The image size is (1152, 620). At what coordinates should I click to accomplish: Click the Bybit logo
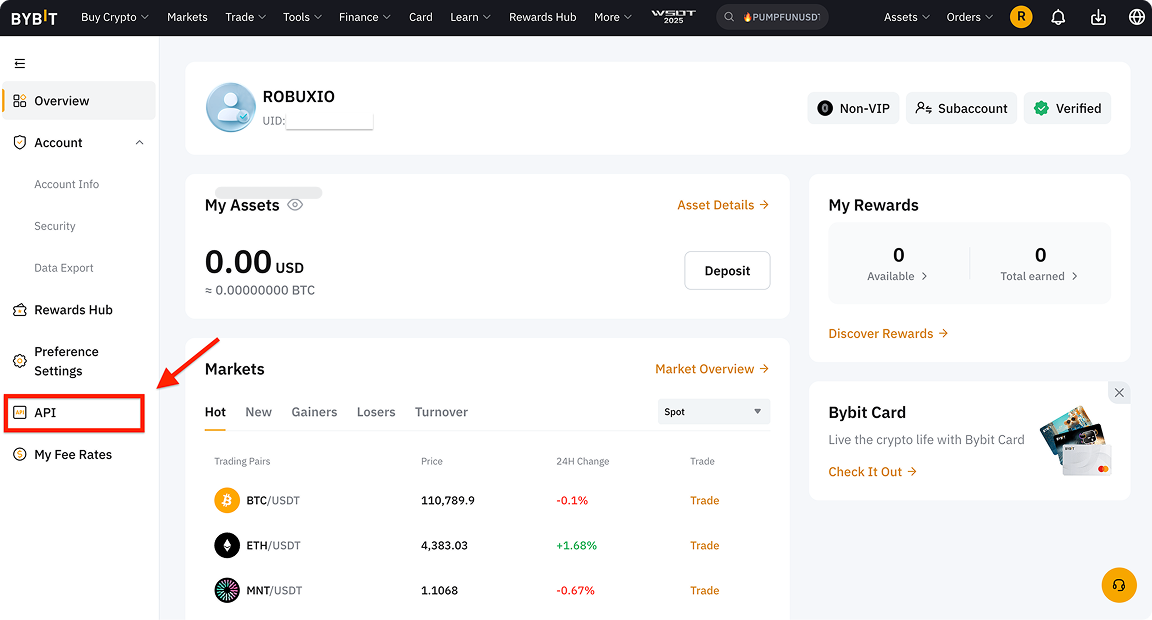pos(34,18)
